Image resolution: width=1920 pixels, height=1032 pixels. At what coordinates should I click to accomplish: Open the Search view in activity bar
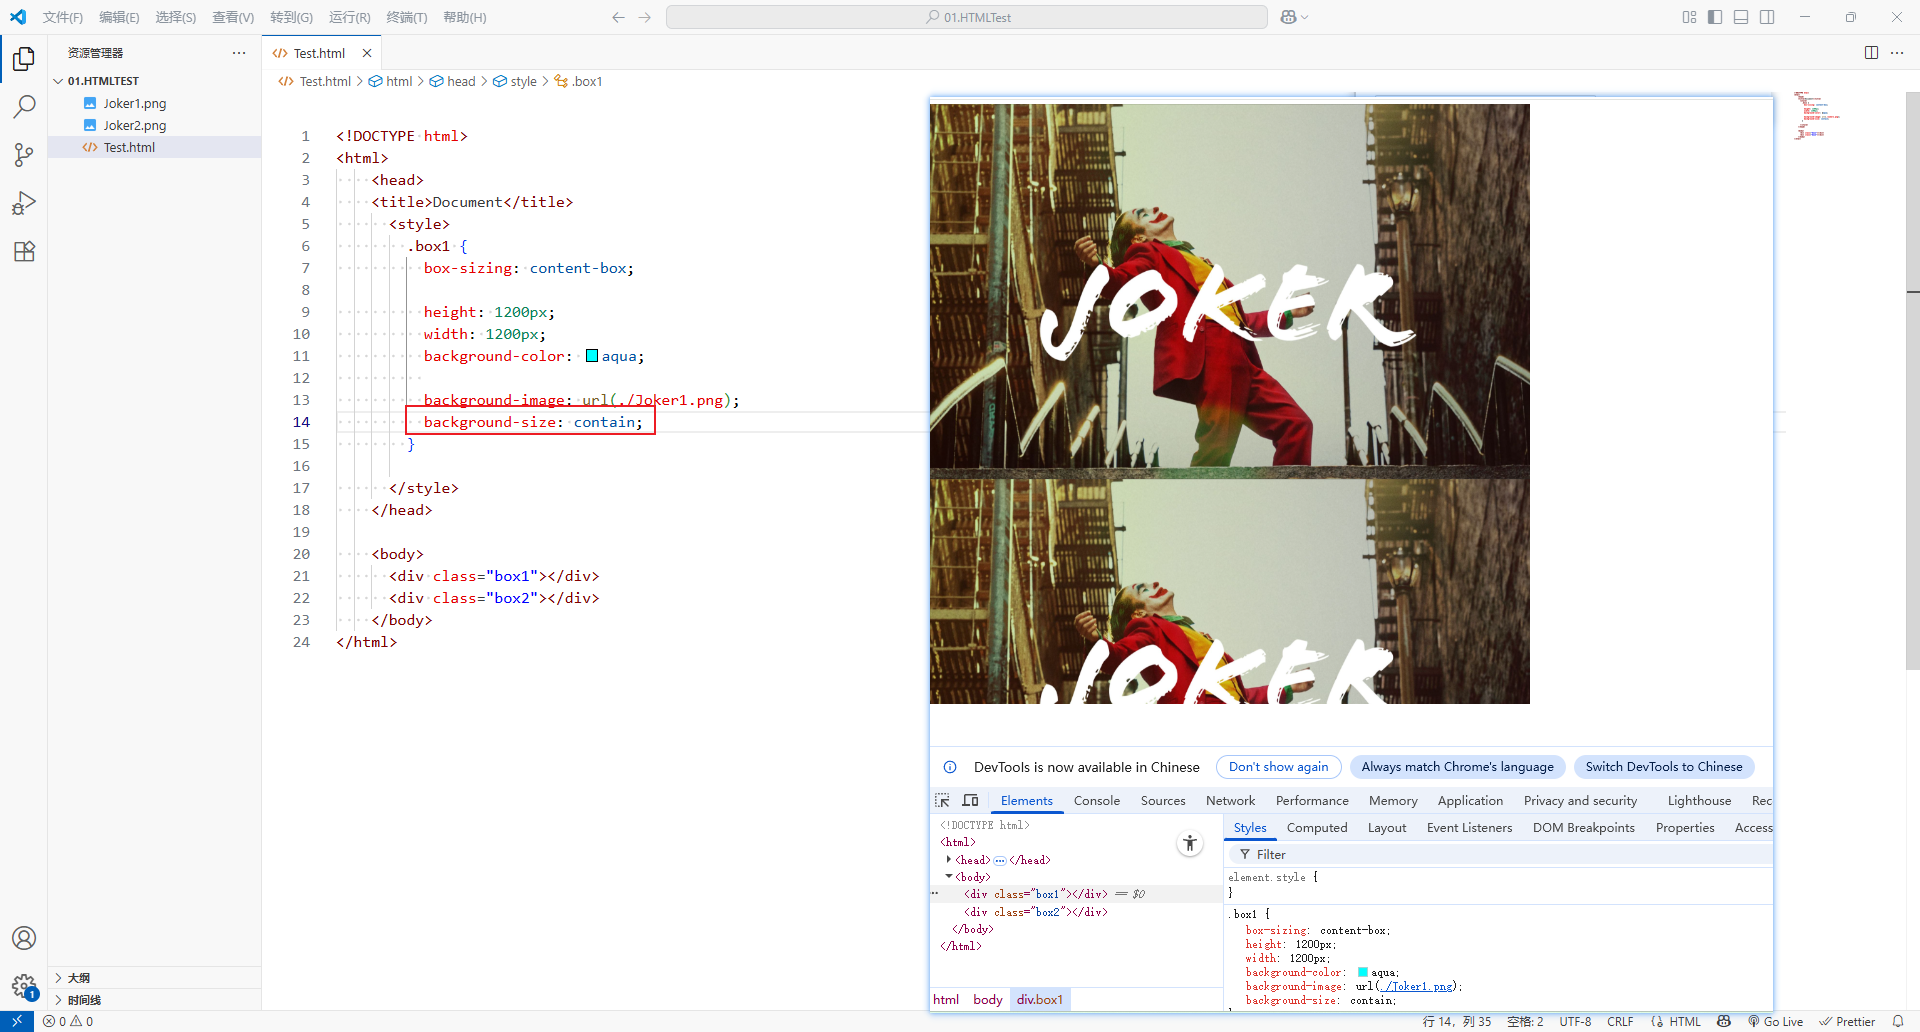point(24,107)
